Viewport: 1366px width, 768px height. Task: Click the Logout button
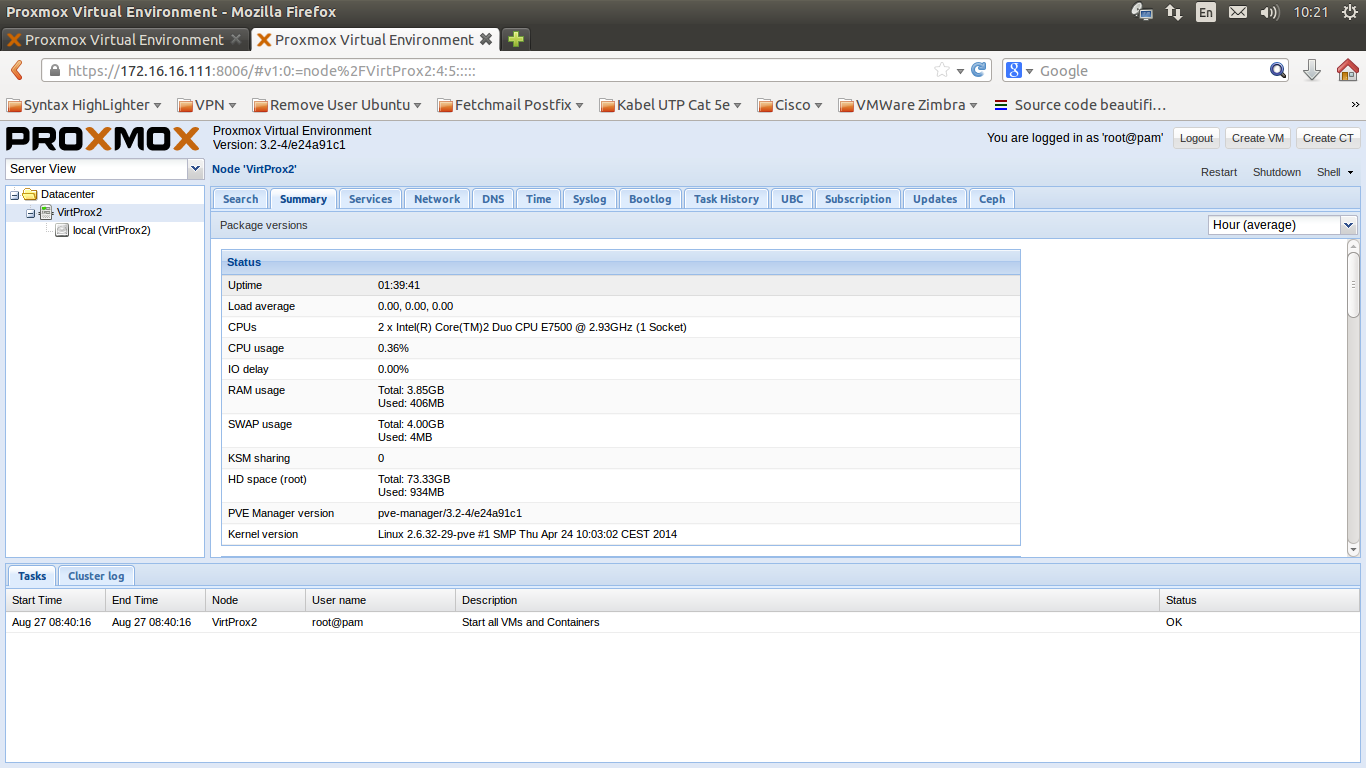[1196, 138]
